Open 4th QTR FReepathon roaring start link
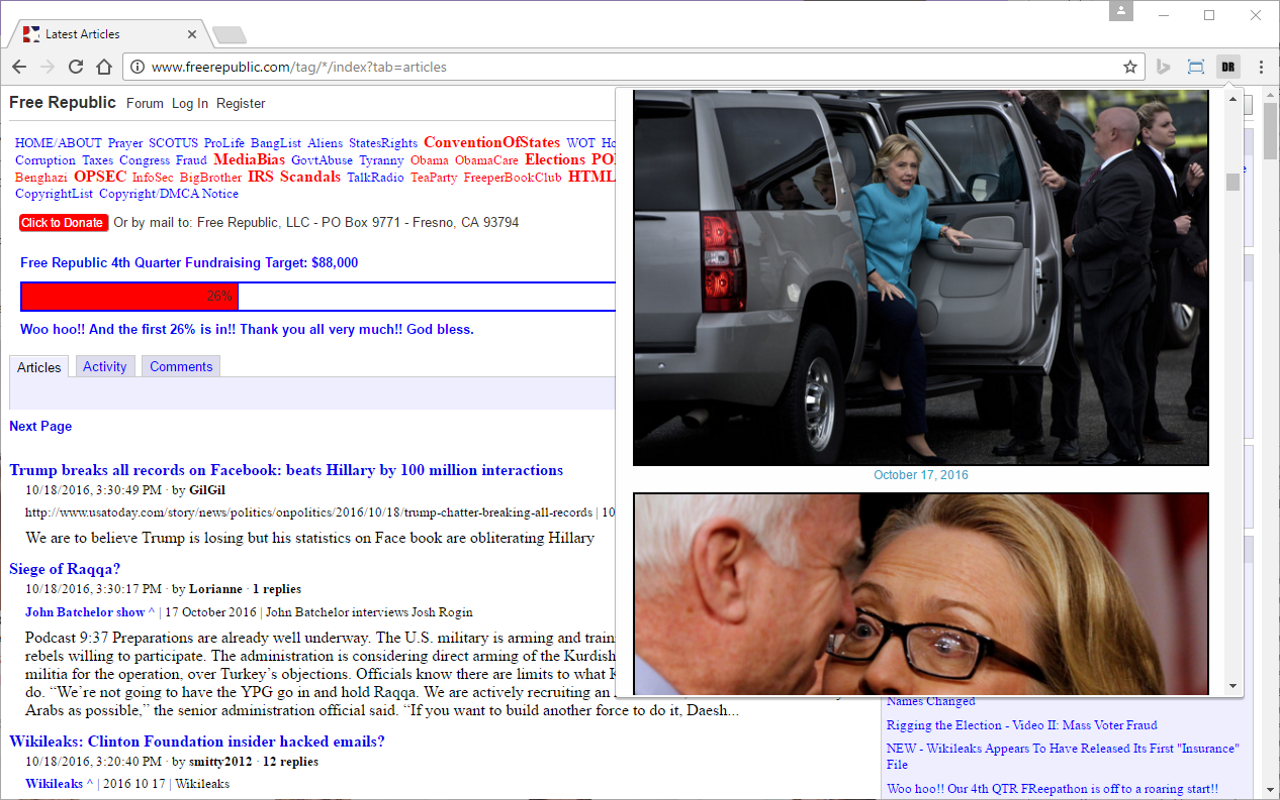The image size is (1280, 800). pos(1052,789)
